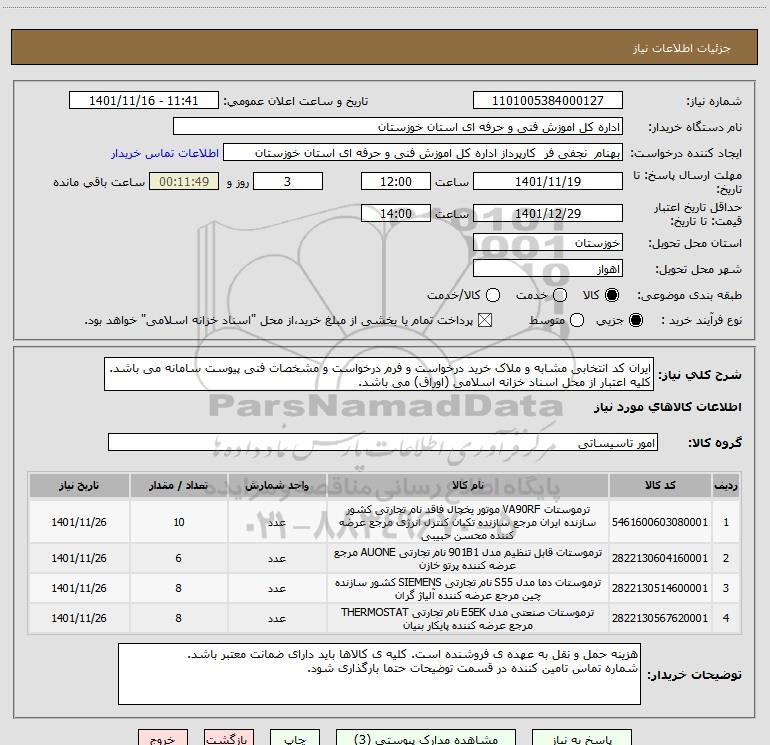Viewport: 770px width, 745px height.
Task: Click the price validity date 1401/12/29
Action: [x=548, y=213]
